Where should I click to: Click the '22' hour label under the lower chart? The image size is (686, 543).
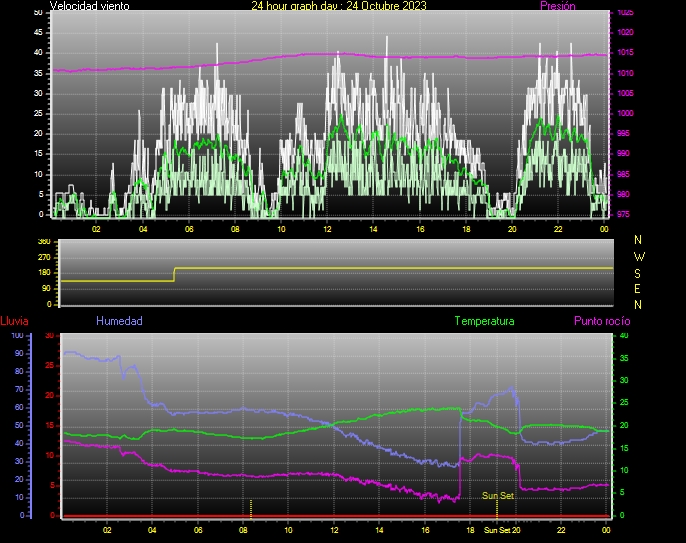(x=561, y=530)
